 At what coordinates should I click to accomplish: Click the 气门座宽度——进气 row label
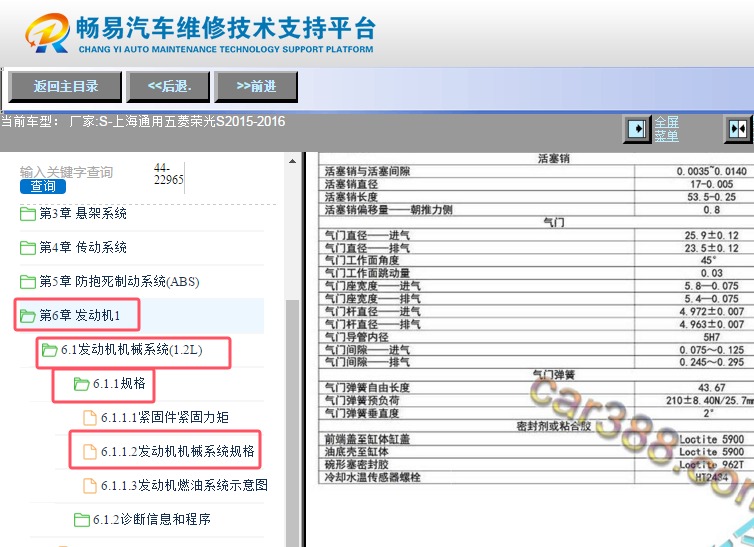tap(372, 286)
